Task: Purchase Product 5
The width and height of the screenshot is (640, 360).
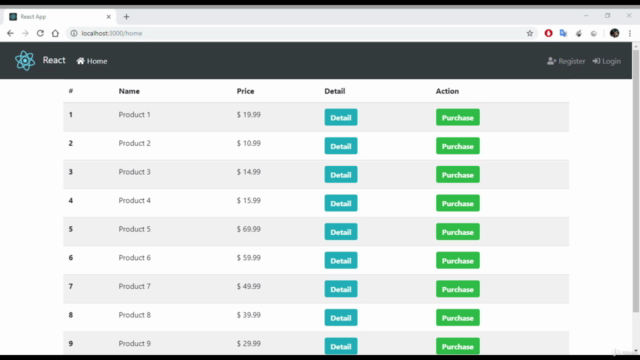Action: [x=458, y=232]
